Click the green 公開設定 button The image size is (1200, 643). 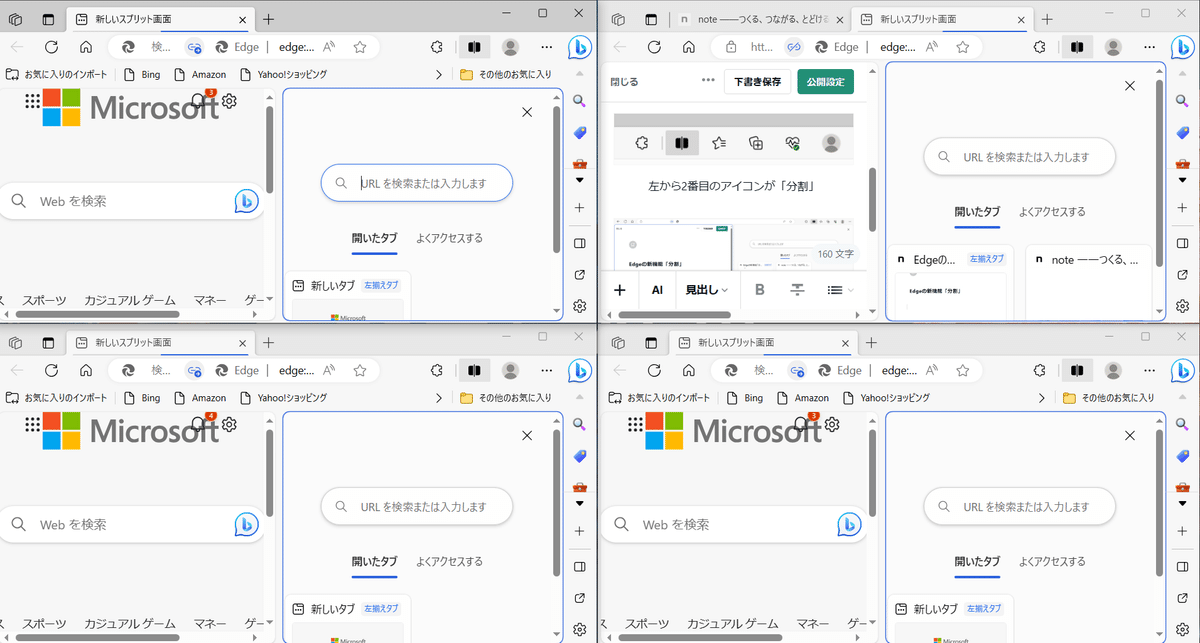825,81
